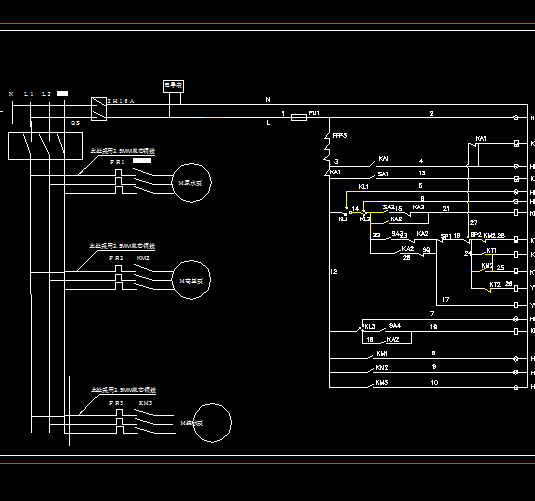Click the "KM3" label beside FR3
The height and width of the screenshot is (501, 535).
click(x=145, y=403)
